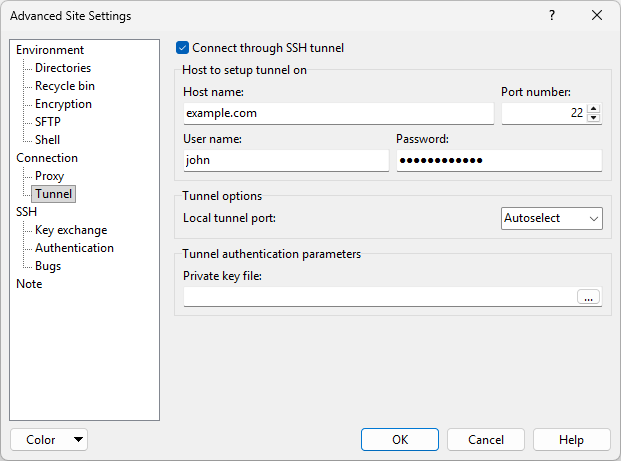Increase port number with up arrow
This screenshot has width=621, height=461.
(594, 109)
